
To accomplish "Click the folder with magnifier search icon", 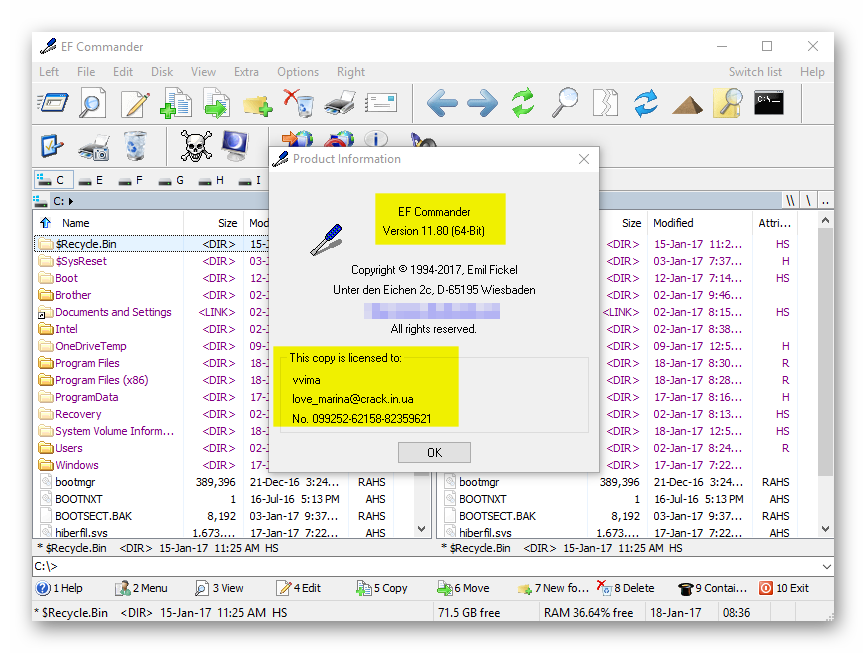I will click(x=728, y=103).
